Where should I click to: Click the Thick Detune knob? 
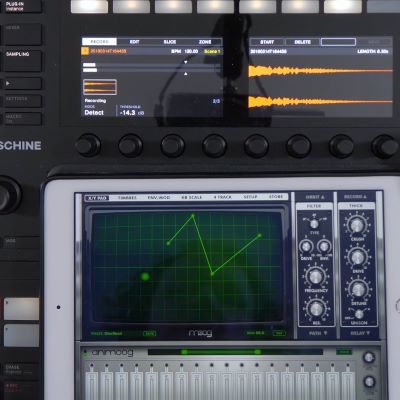(x=358, y=289)
